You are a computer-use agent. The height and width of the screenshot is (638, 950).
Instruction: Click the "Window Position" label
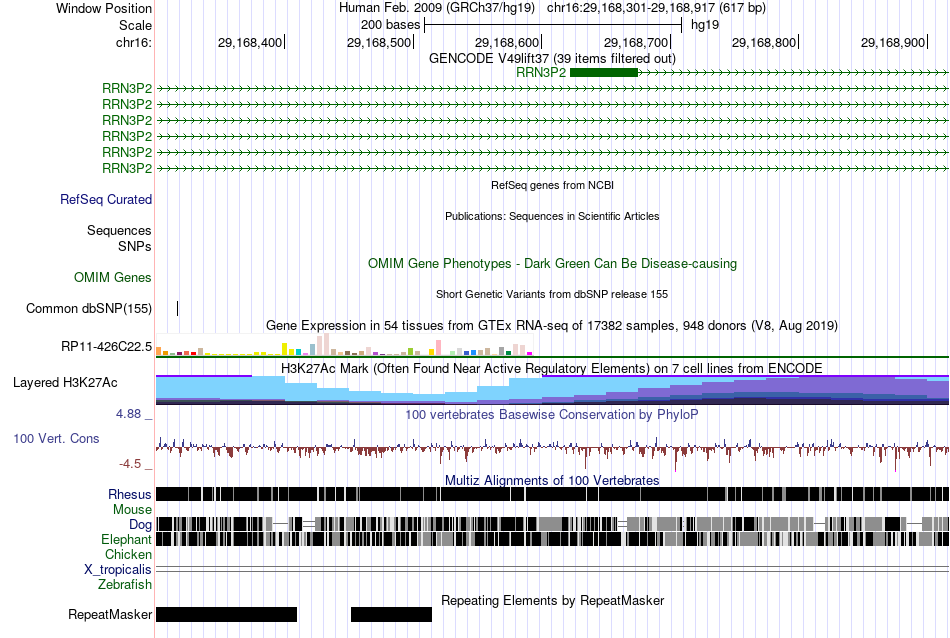(x=104, y=8)
